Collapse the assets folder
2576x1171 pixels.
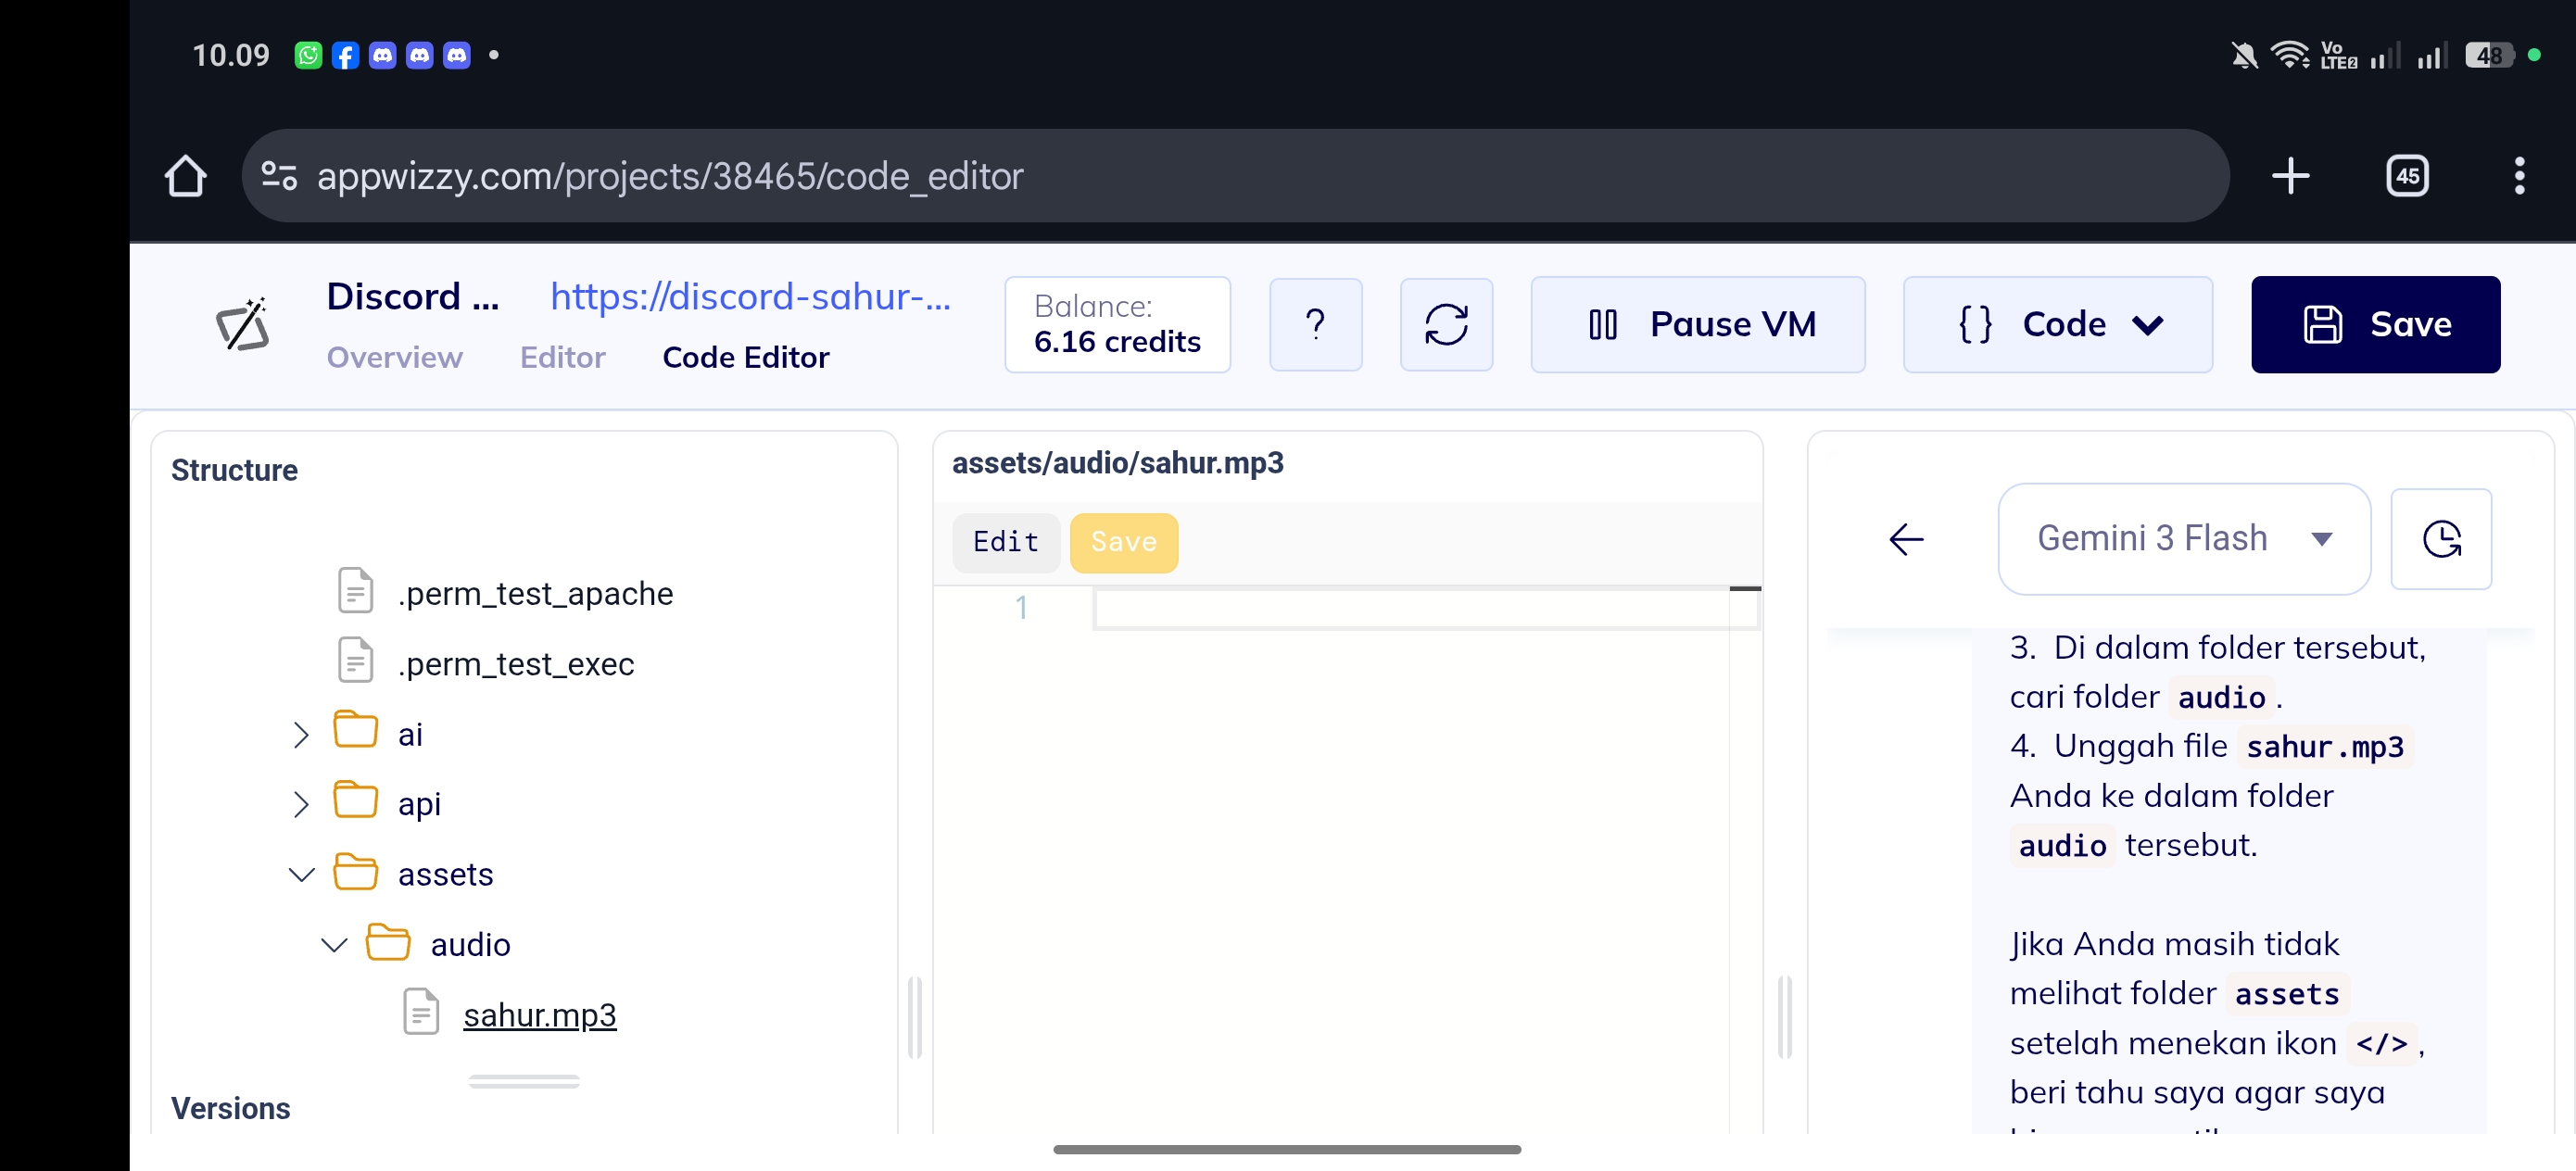click(301, 874)
